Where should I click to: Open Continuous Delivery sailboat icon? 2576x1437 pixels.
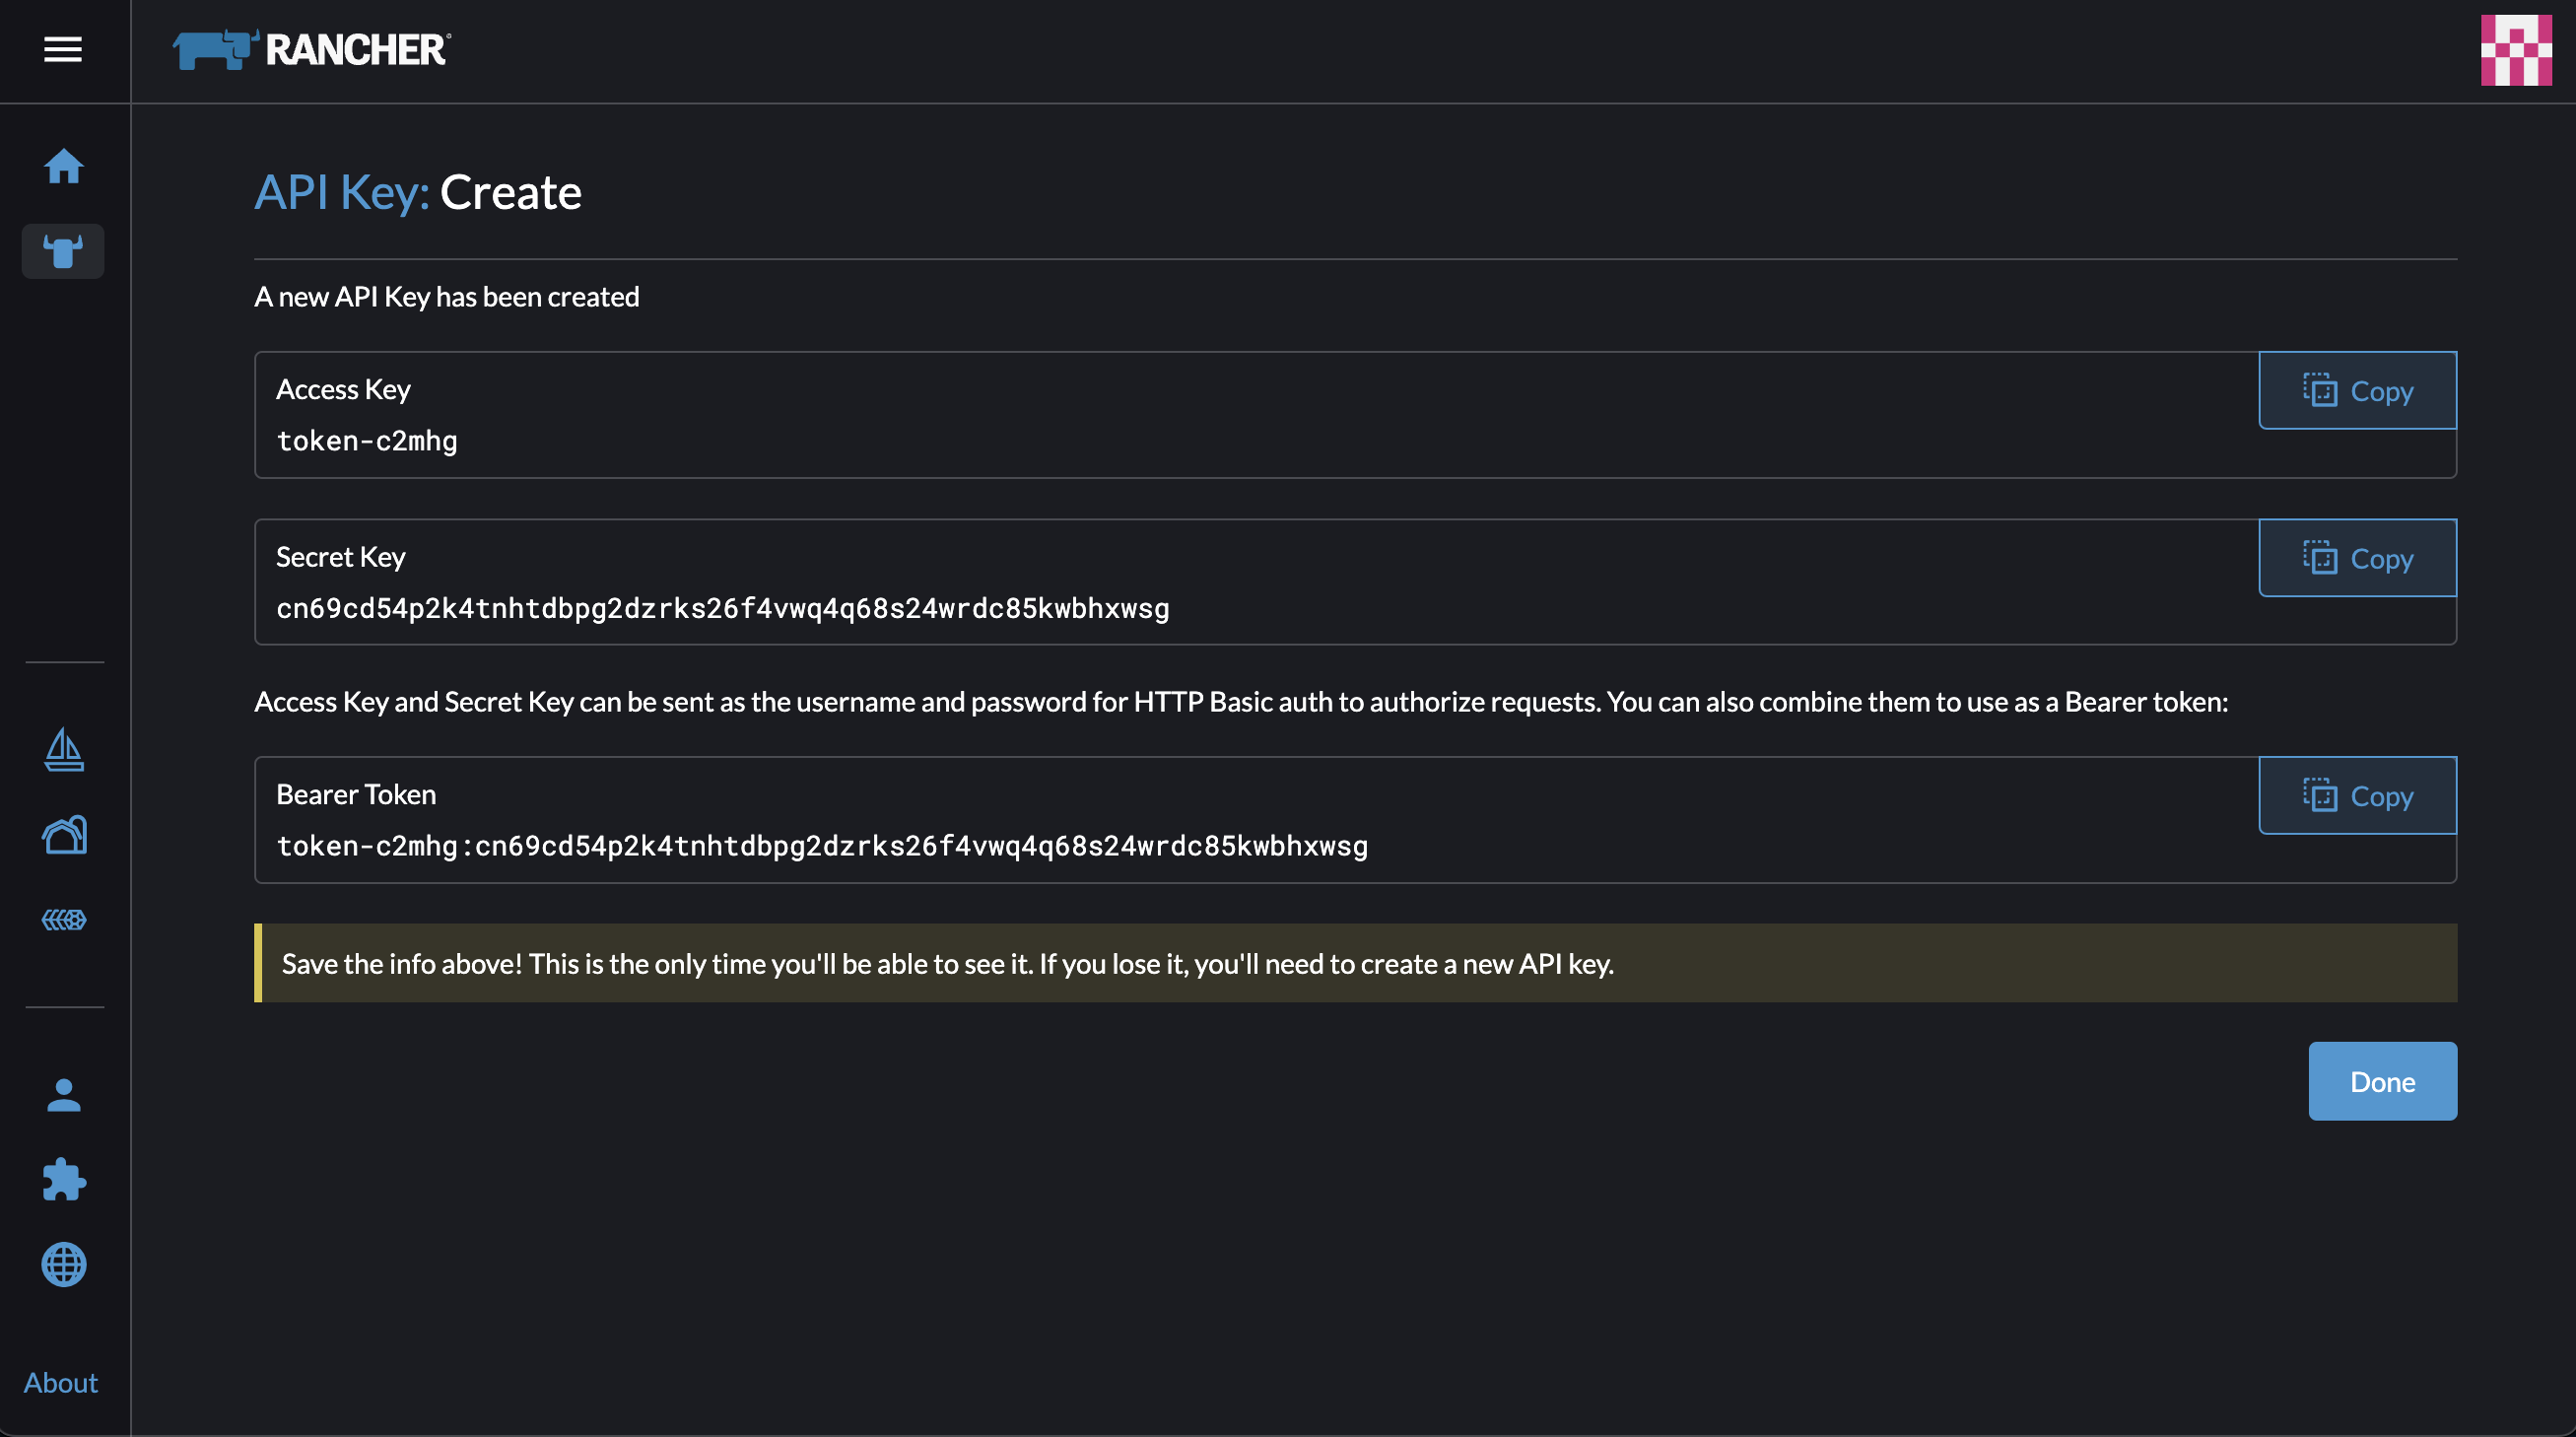64,750
